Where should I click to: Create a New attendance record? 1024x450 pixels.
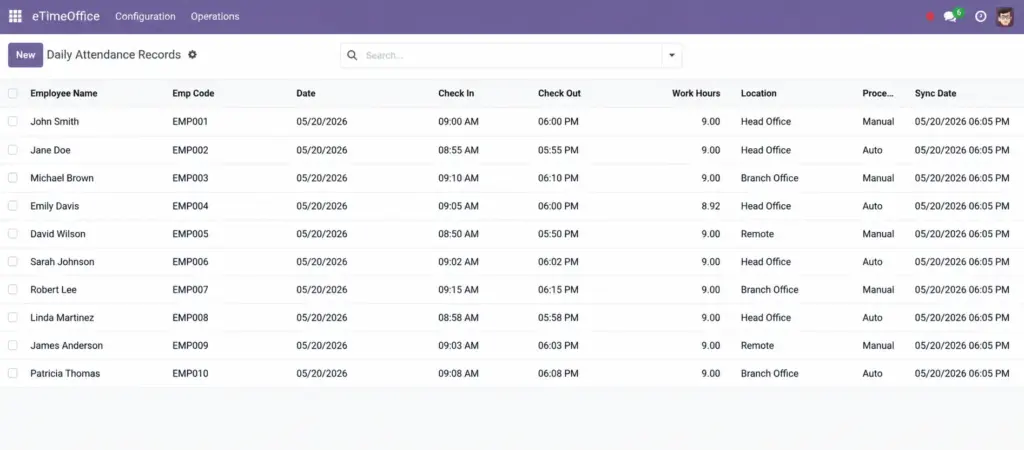25,55
